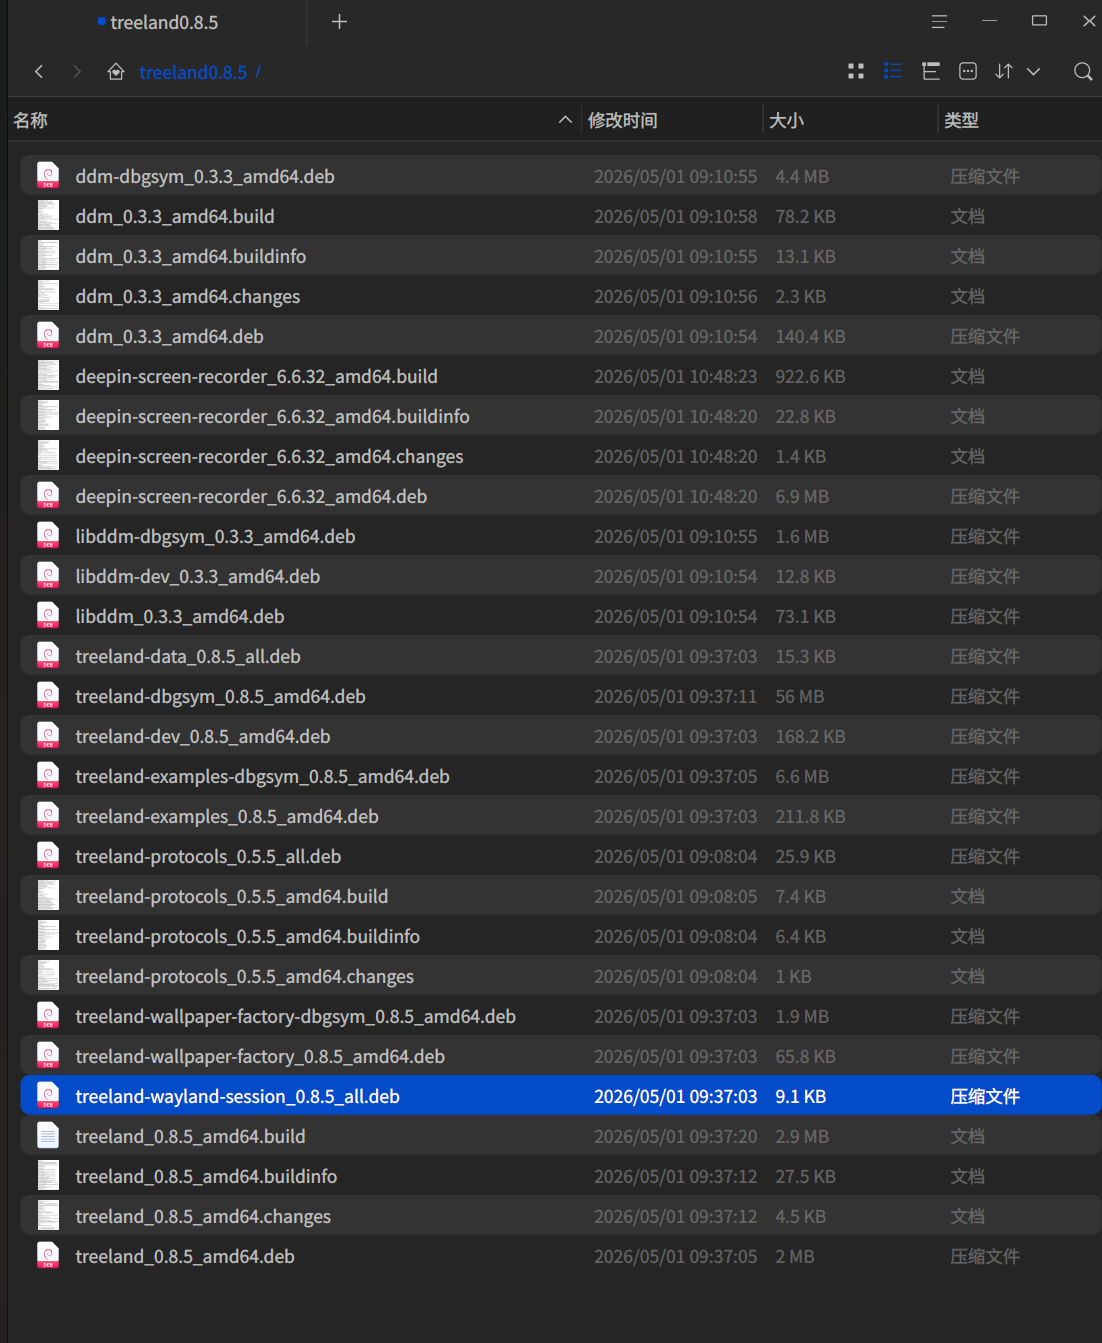Add a new tab

tap(339, 21)
